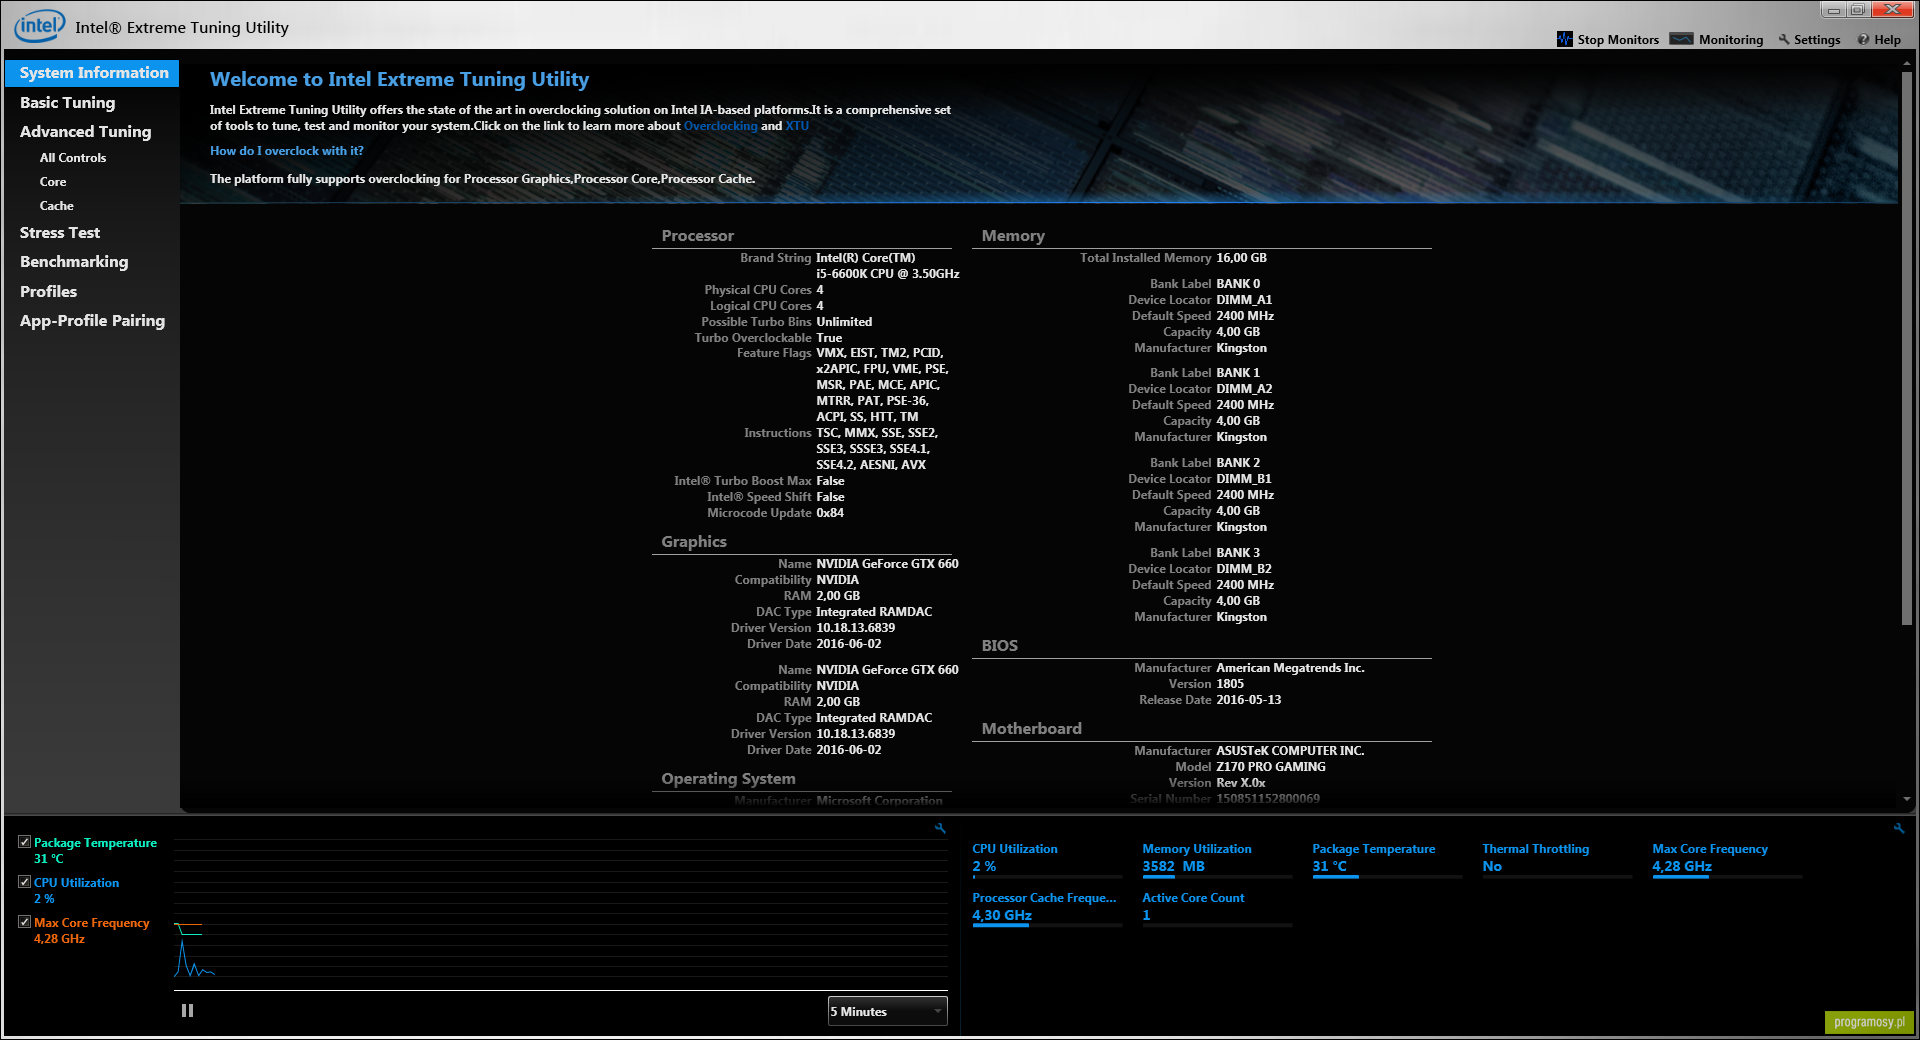Click Thermal Throttling monitor tile
This screenshot has width=1920, height=1040.
[1557, 860]
